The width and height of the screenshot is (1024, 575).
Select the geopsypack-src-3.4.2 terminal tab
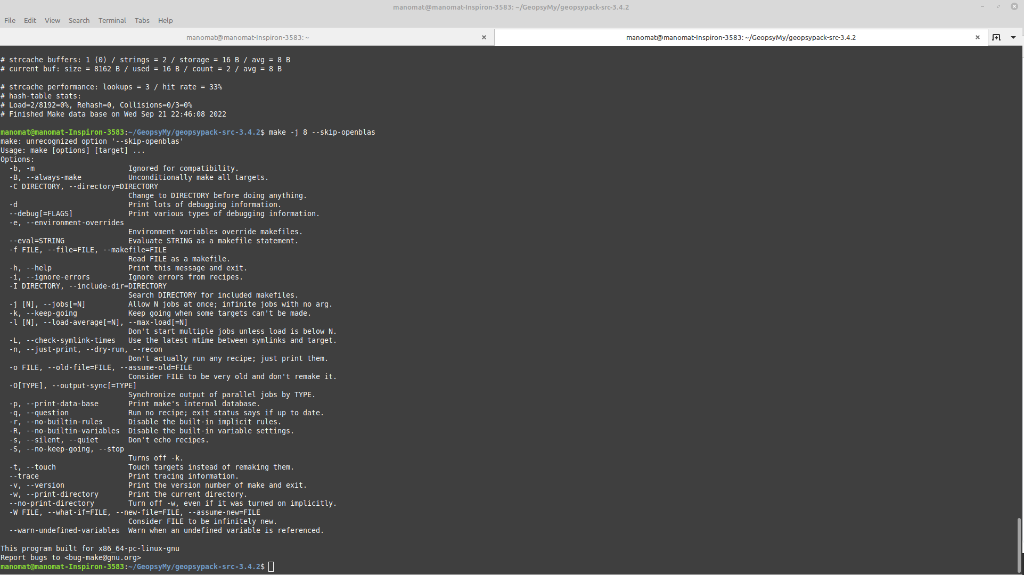(740, 37)
